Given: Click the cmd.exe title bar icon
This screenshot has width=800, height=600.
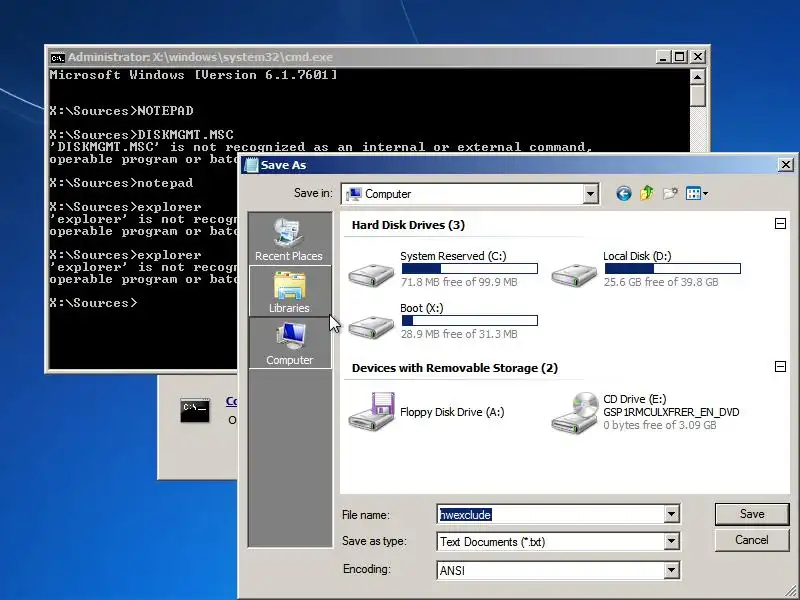Looking at the screenshot, I should pos(57,57).
